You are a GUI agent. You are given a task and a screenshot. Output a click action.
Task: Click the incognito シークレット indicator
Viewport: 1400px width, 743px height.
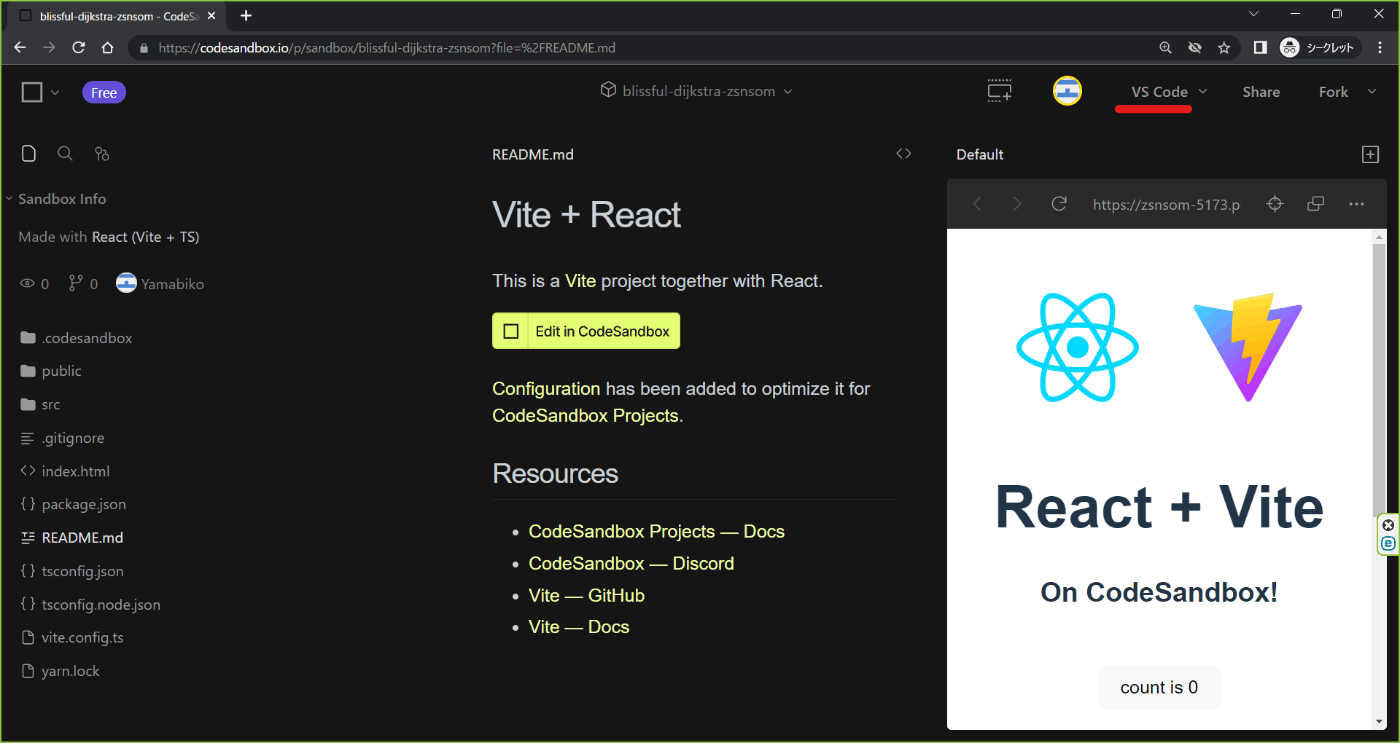pos(1319,47)
